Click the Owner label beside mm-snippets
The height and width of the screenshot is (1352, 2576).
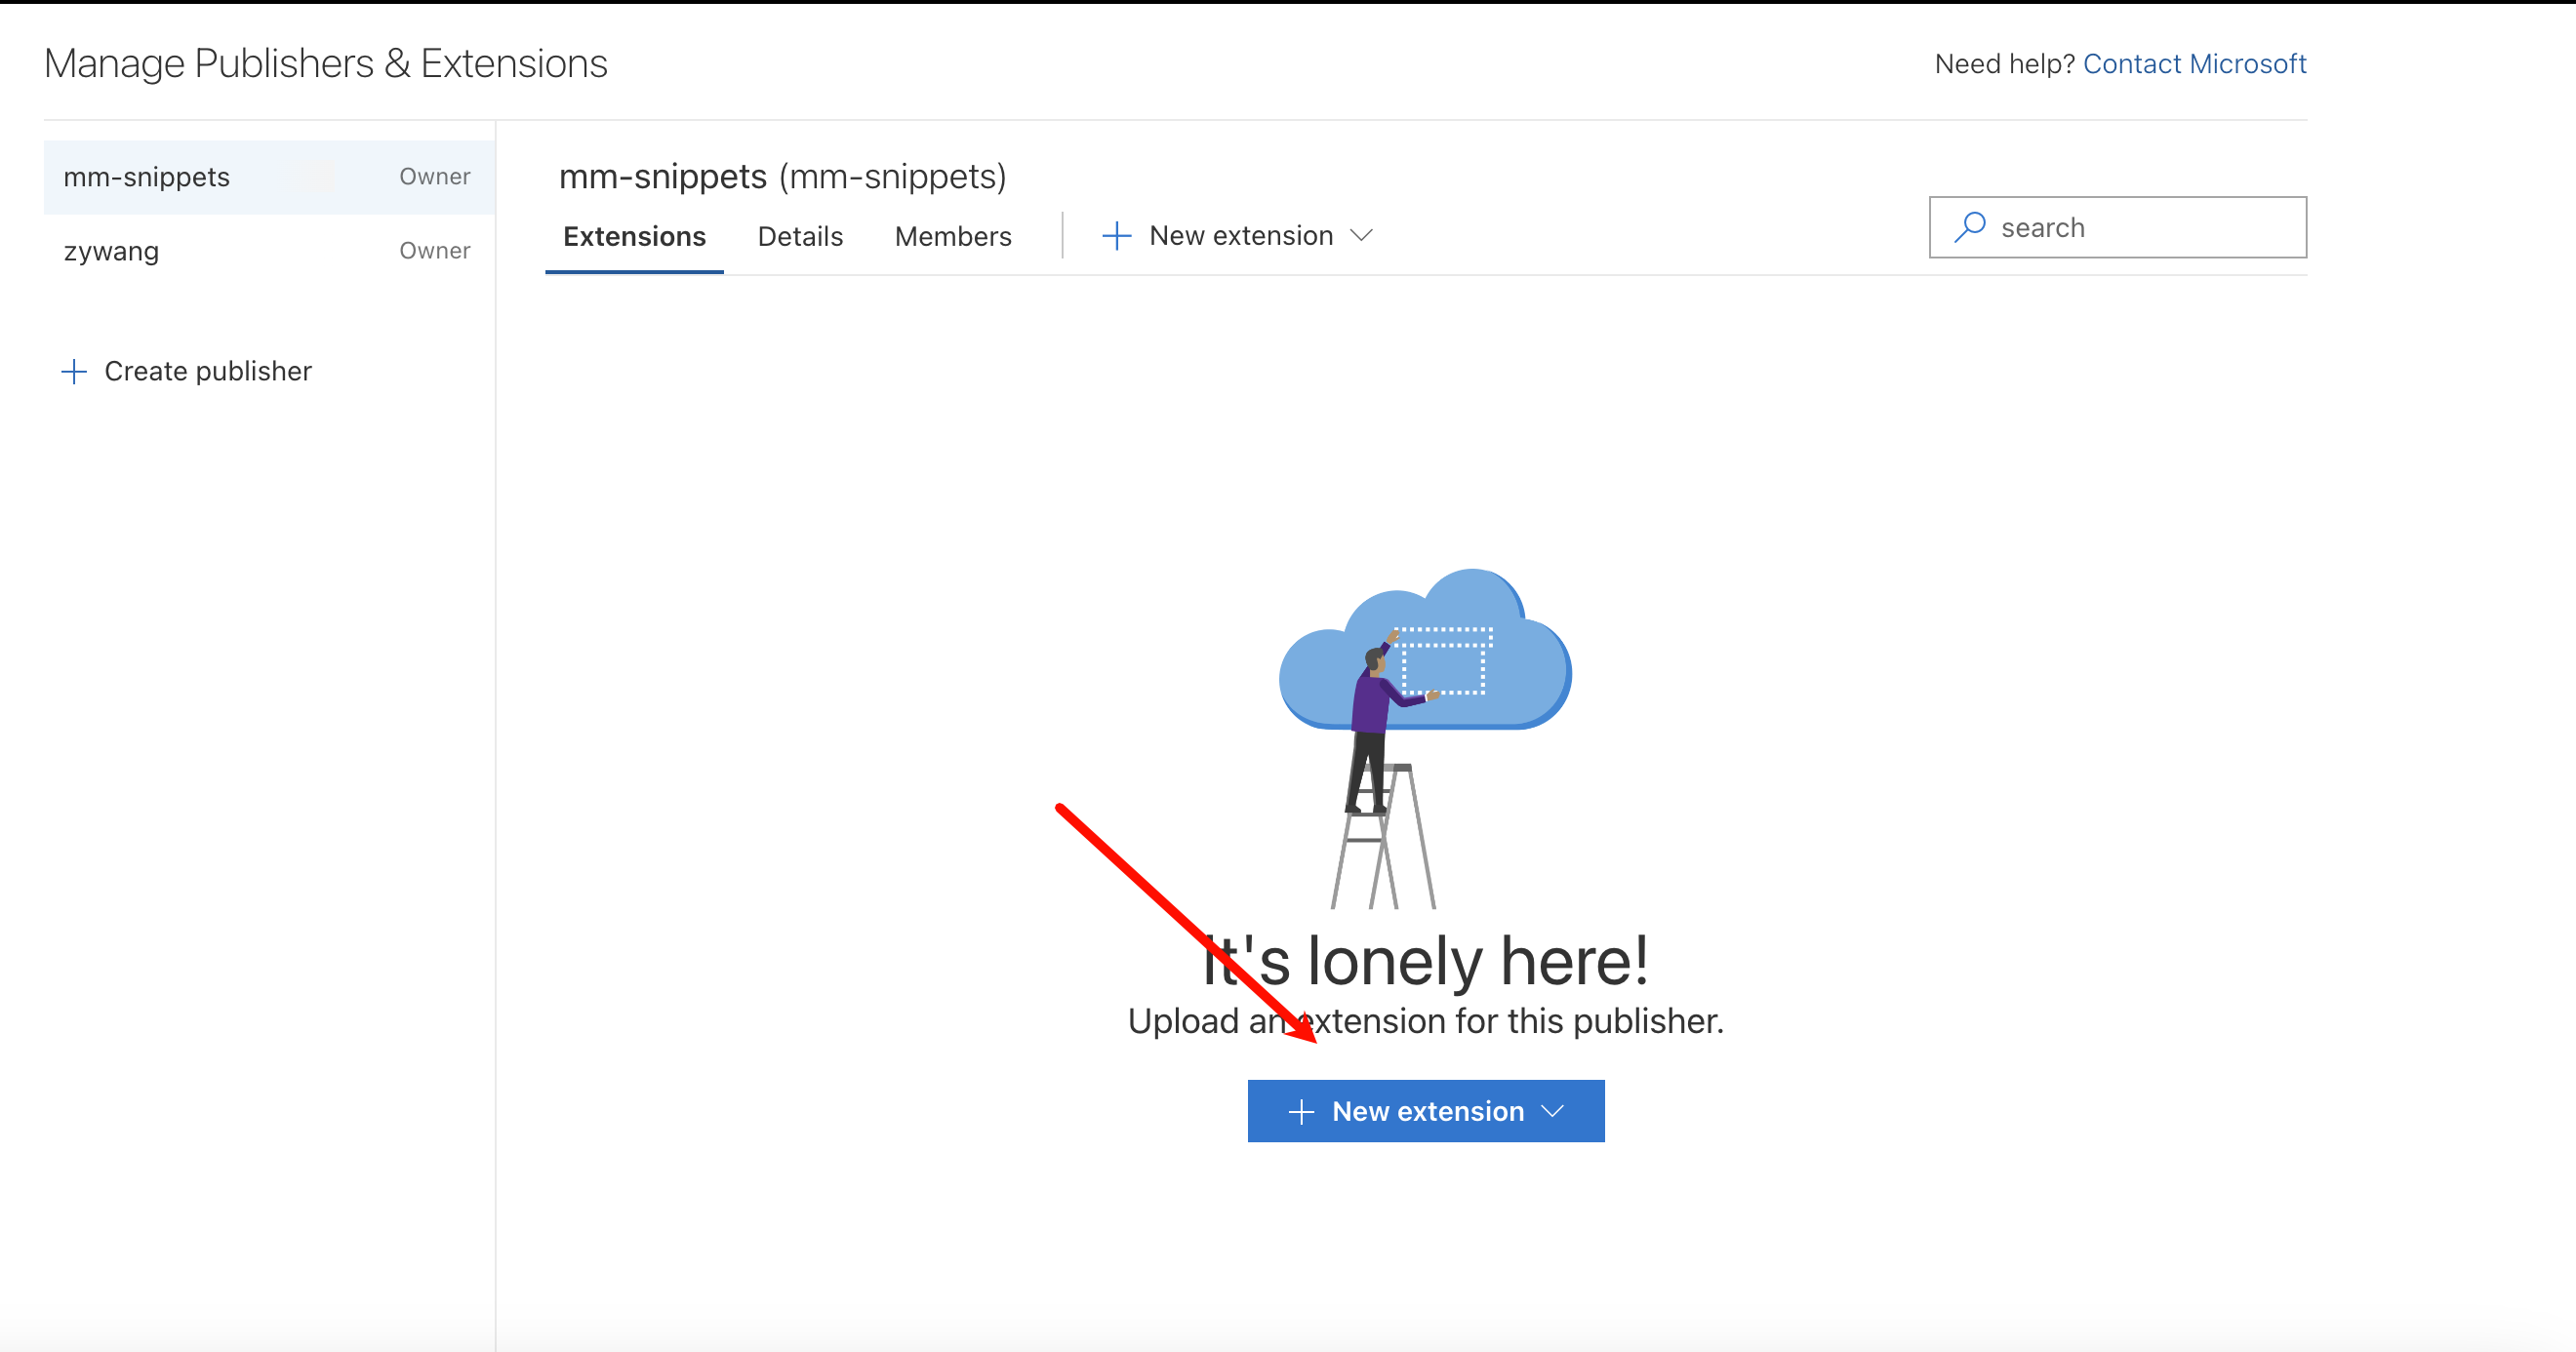pyautogui.click(x=435, y=177)
